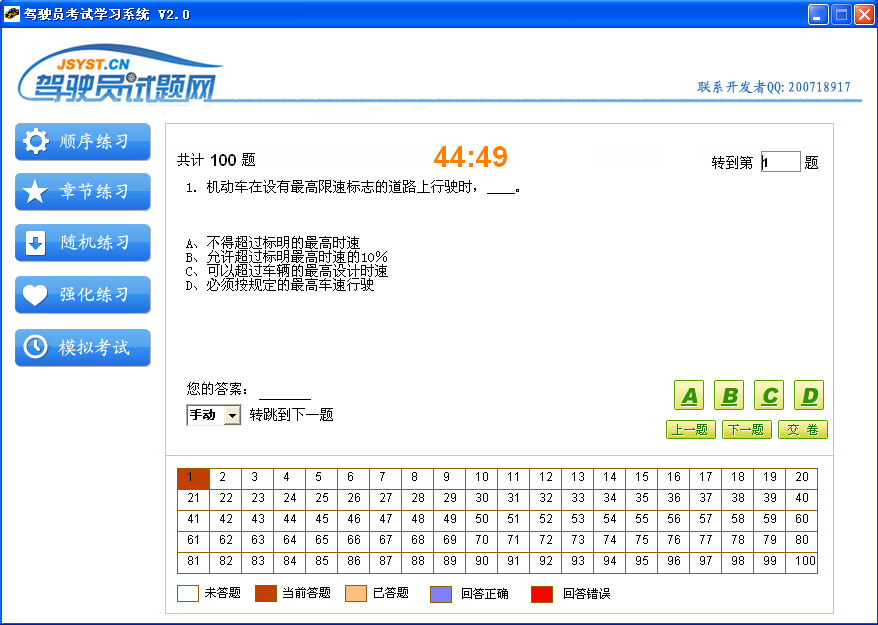The width and height of the screenshot is (878, 625).
Task: Click star icon on 章节练习 button
Action: point(35,192)
